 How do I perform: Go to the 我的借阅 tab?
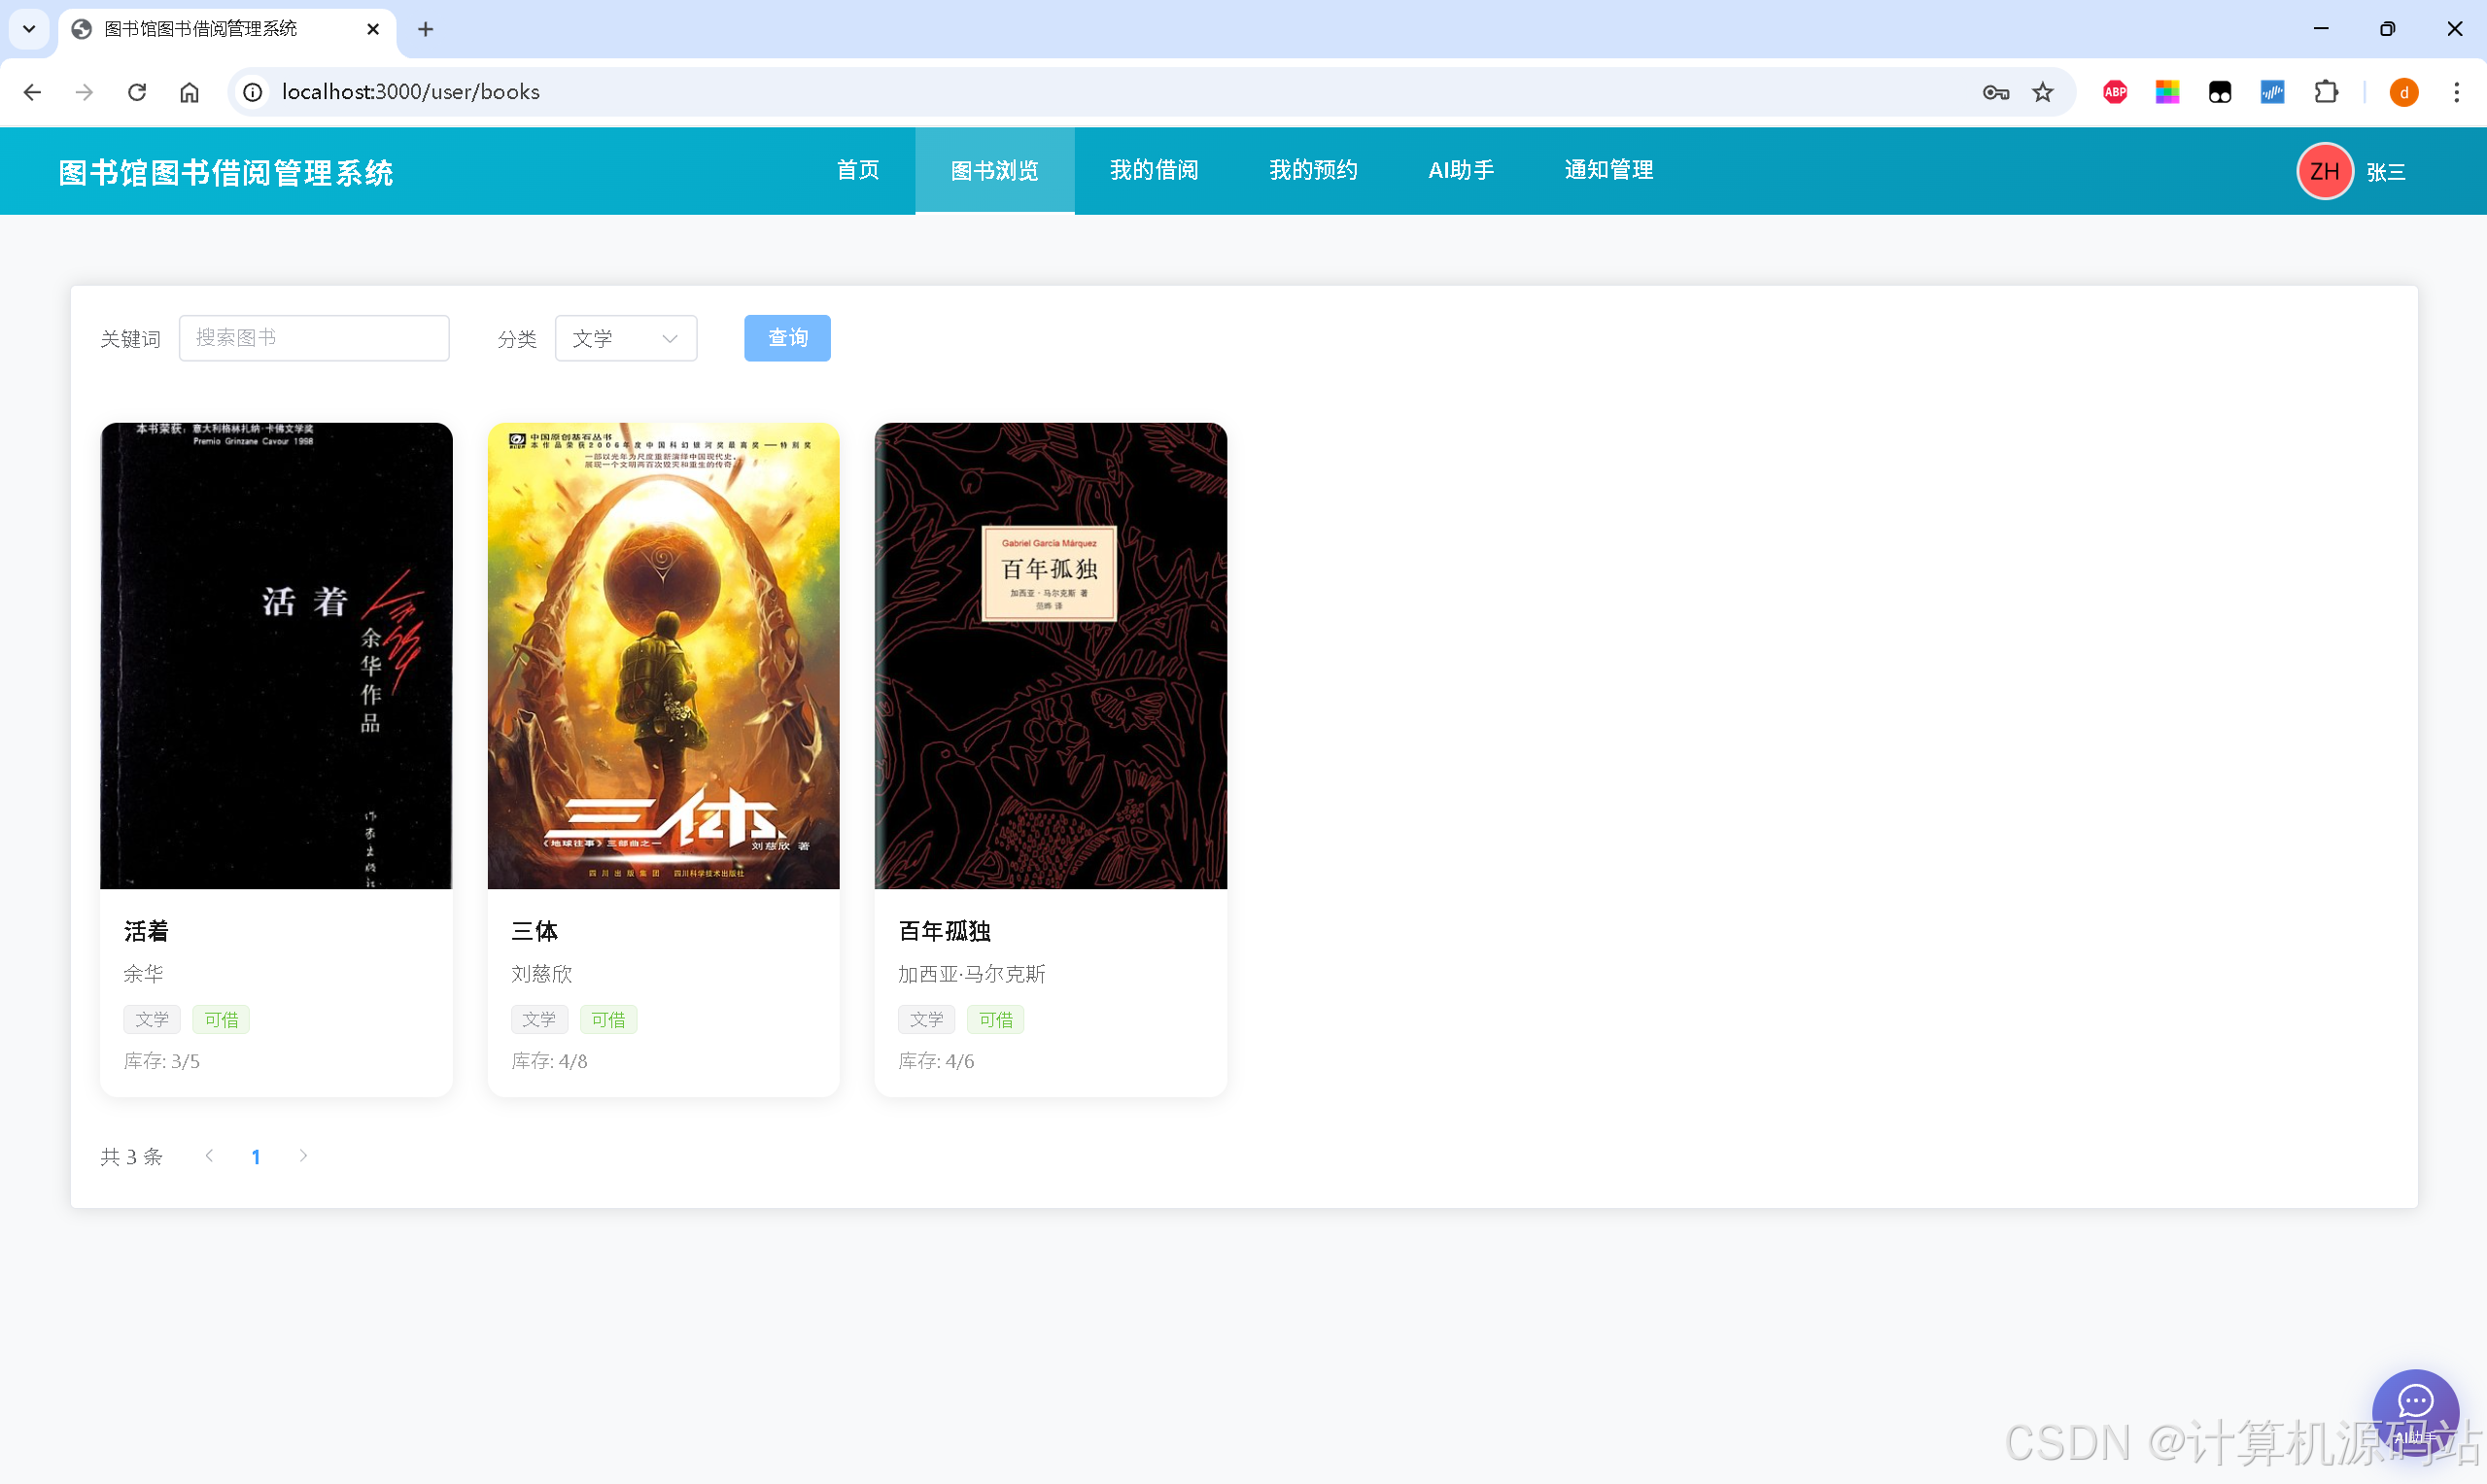[x=1153, y=171]
